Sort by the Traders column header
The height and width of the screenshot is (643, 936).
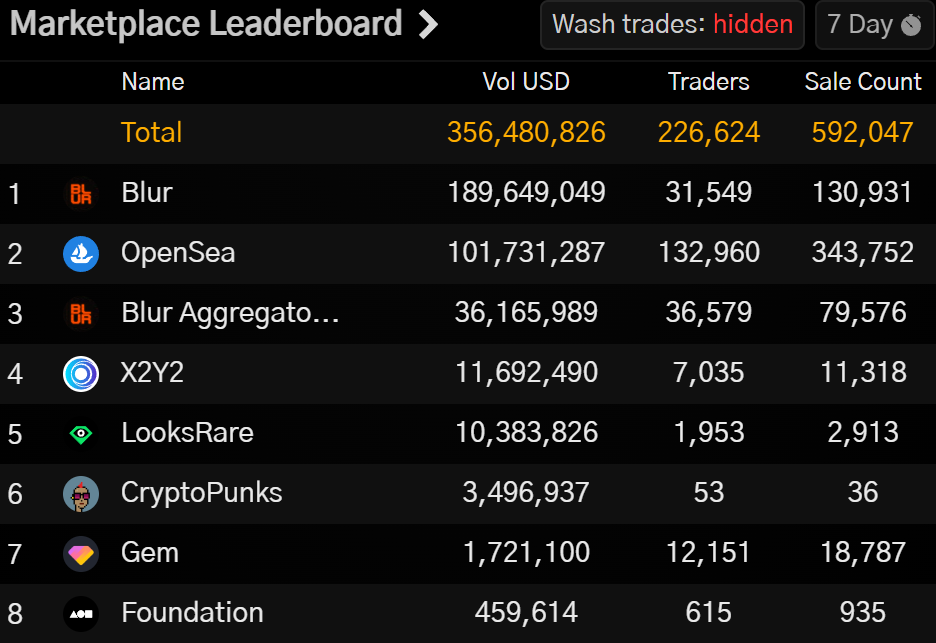point(708,82)
